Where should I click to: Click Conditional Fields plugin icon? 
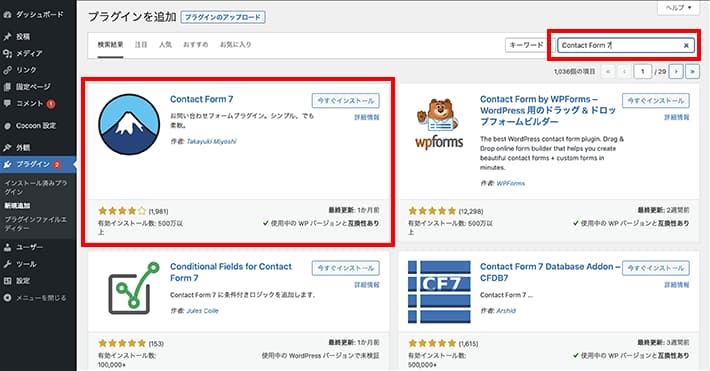pos(134,288)
